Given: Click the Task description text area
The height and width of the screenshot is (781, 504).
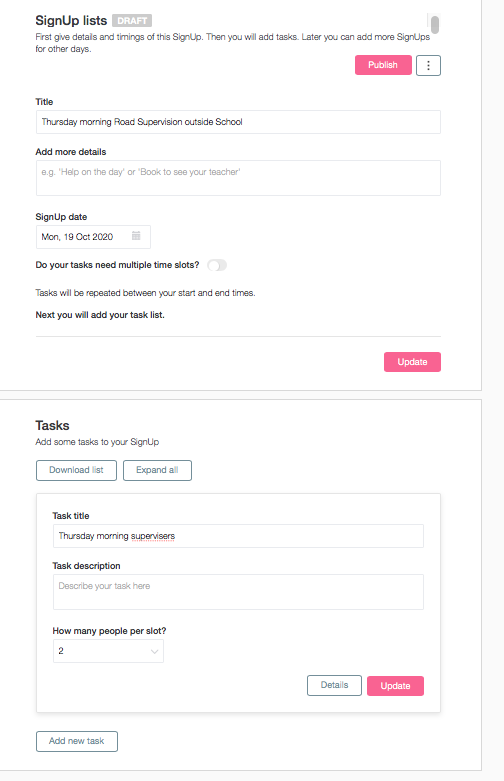Looking at the screenshot, I should (x=238, y=592).
